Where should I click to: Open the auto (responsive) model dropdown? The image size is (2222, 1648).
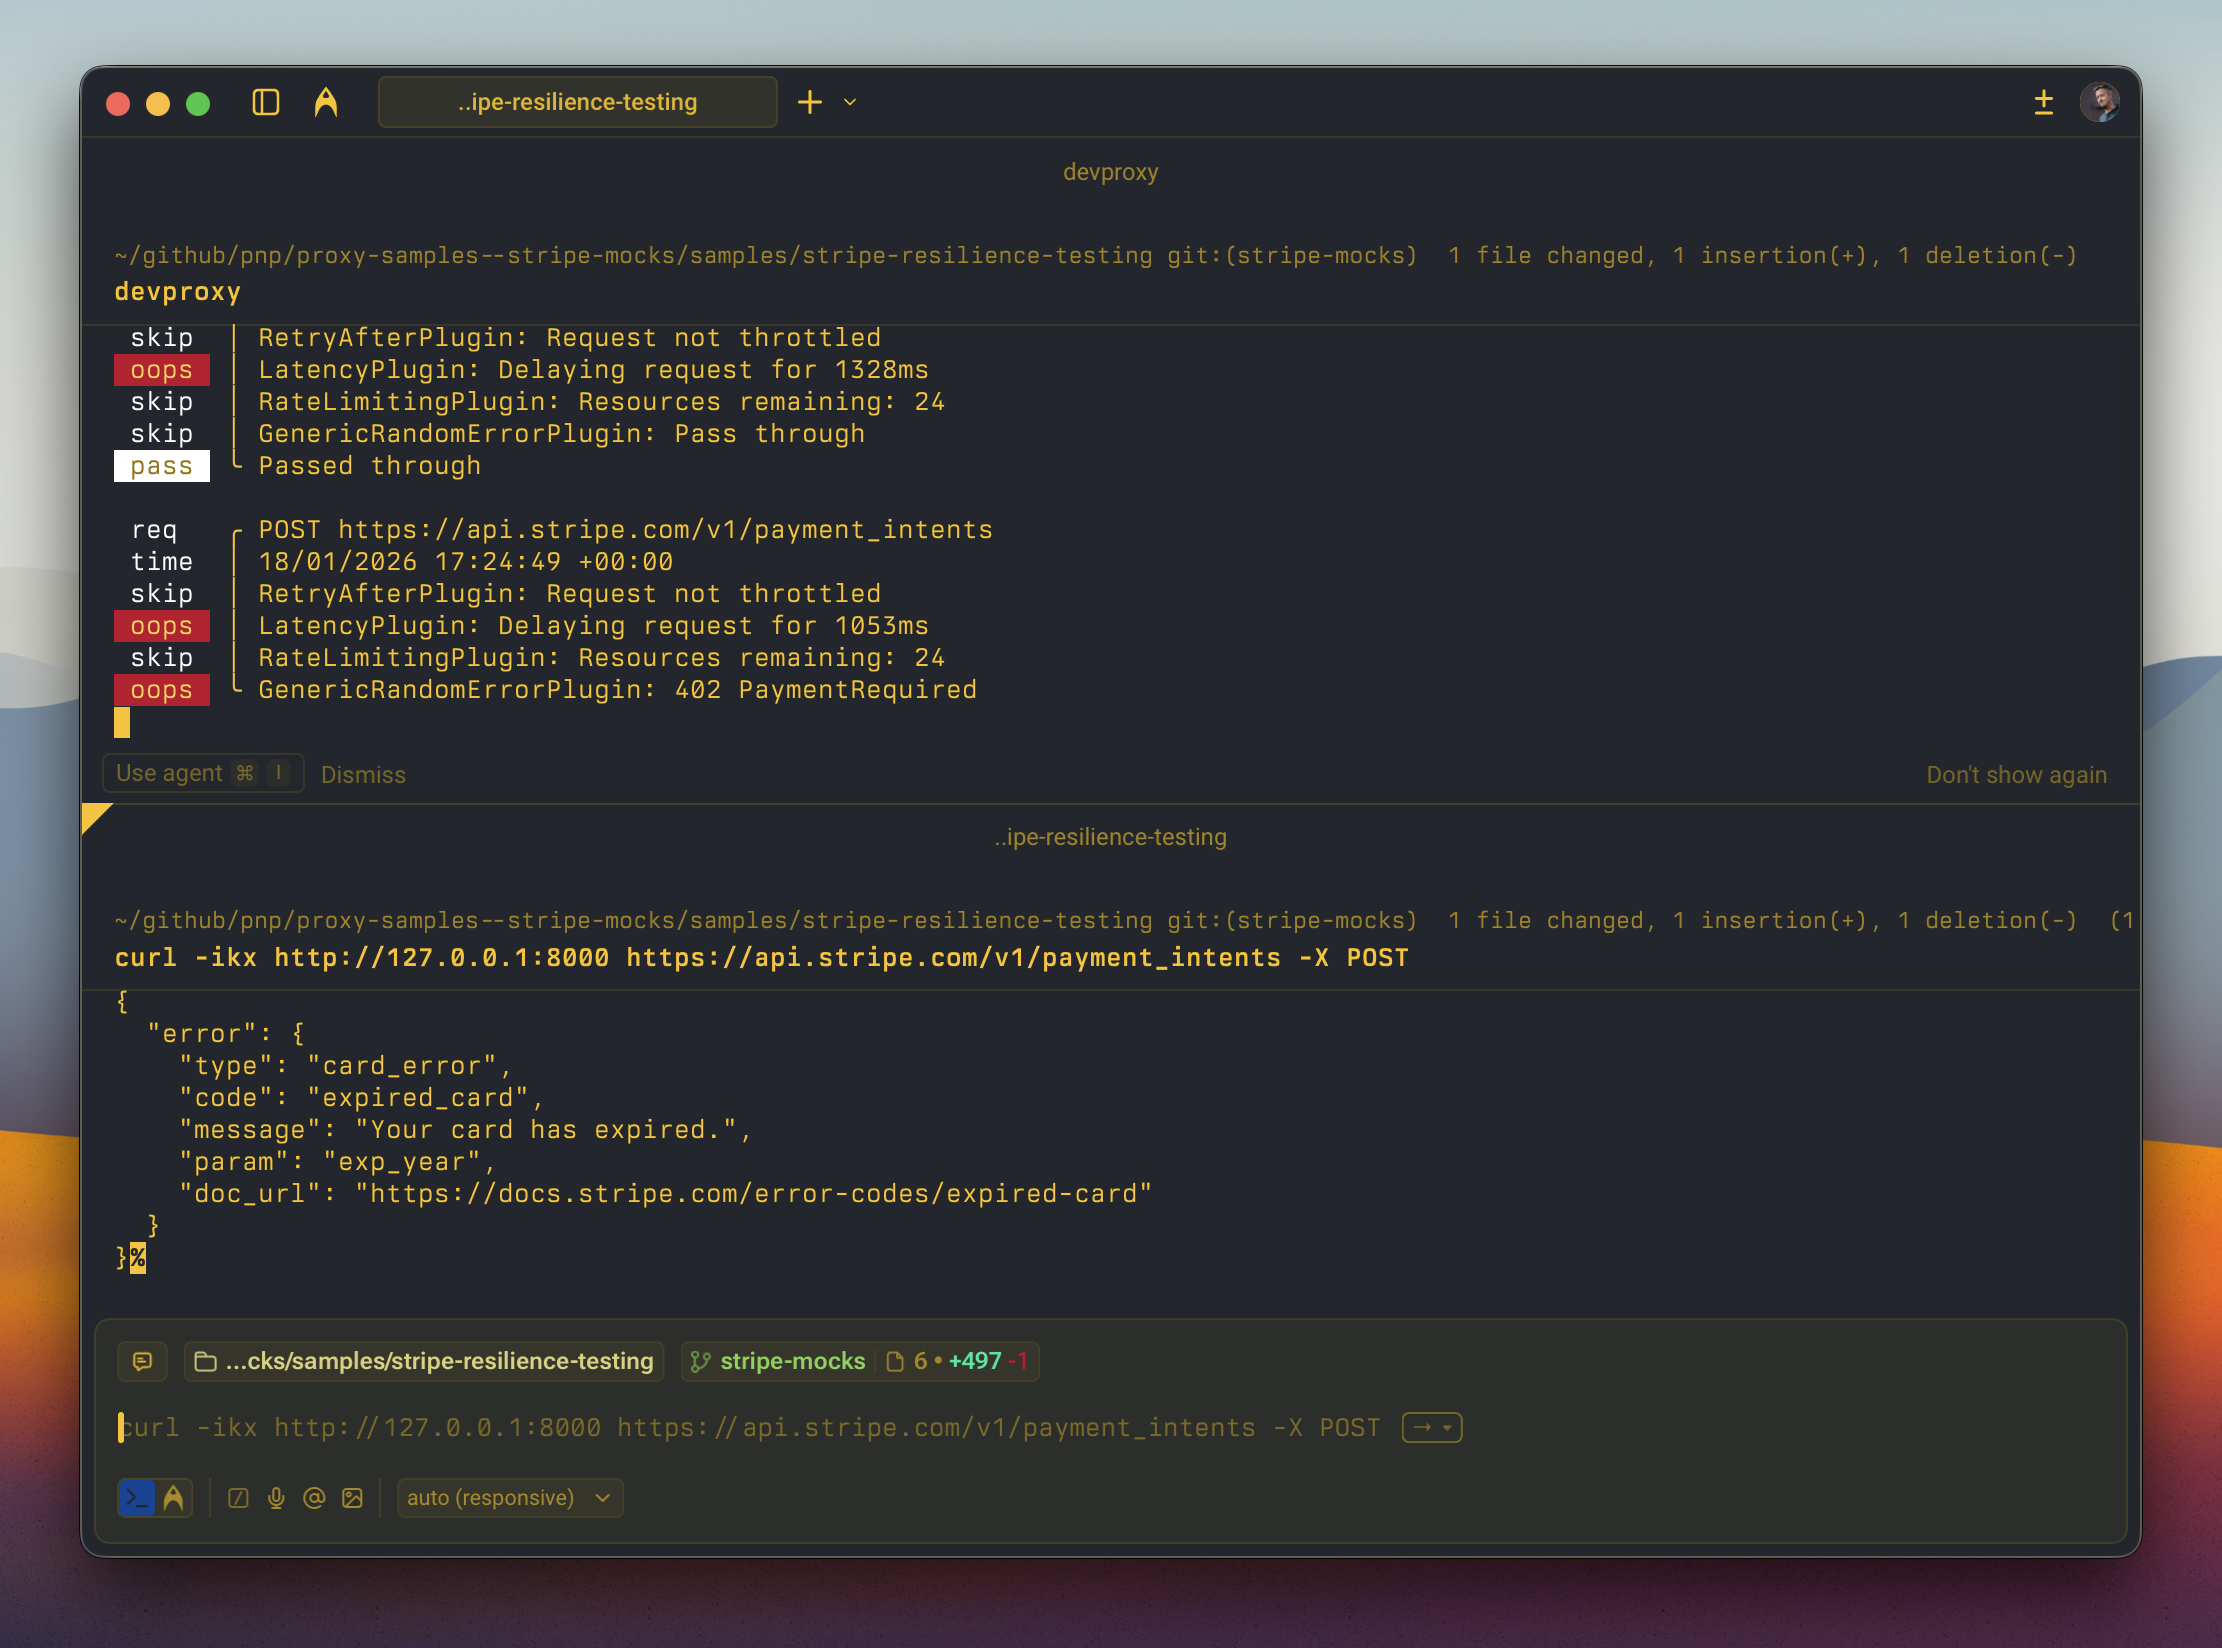click(510, 1497)
